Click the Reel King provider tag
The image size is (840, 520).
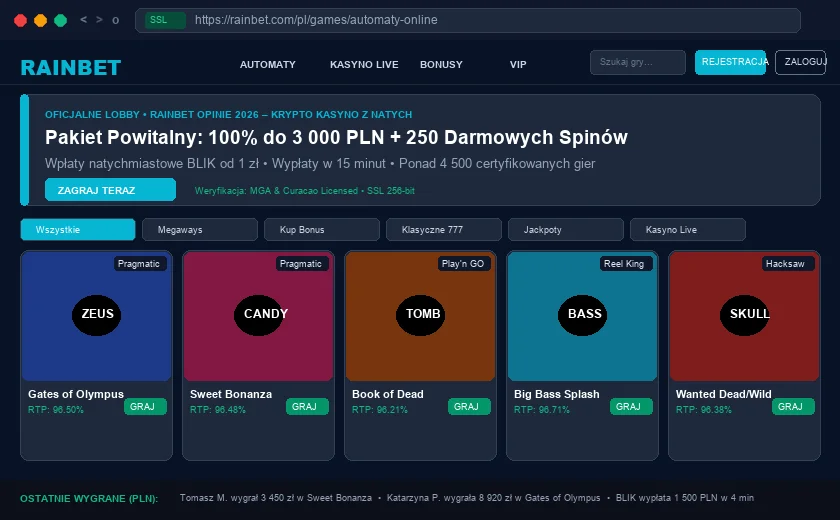625,263
